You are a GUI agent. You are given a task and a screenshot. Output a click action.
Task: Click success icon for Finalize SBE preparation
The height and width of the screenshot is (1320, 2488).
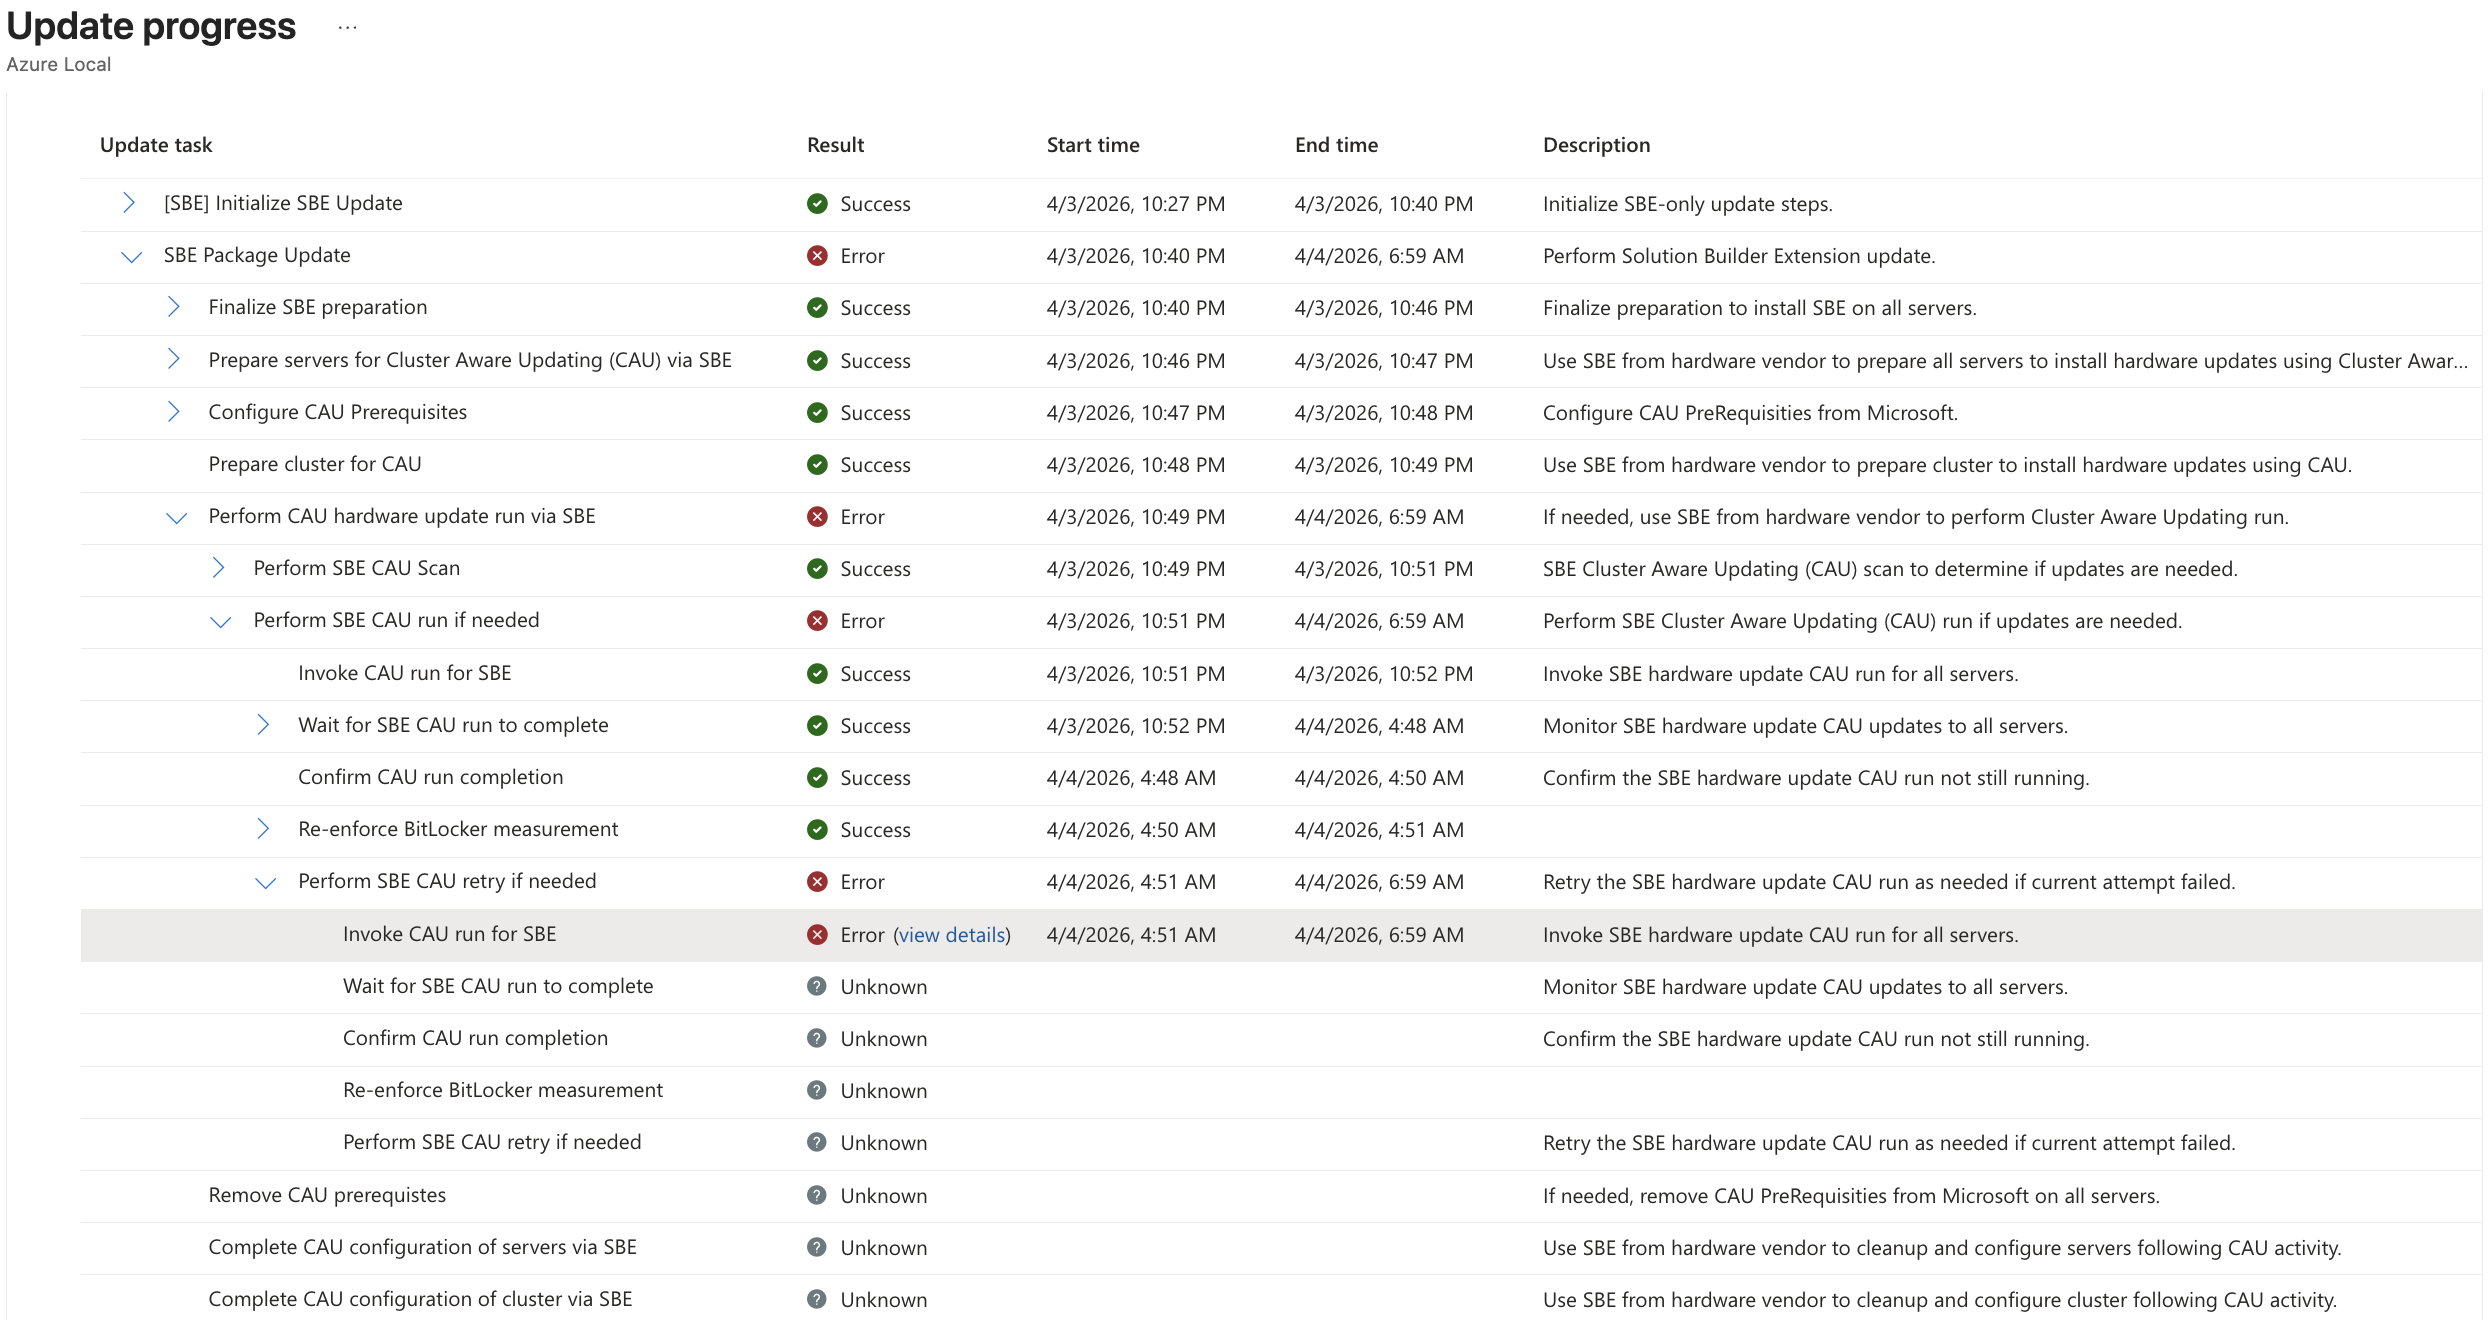coord(817,308)
